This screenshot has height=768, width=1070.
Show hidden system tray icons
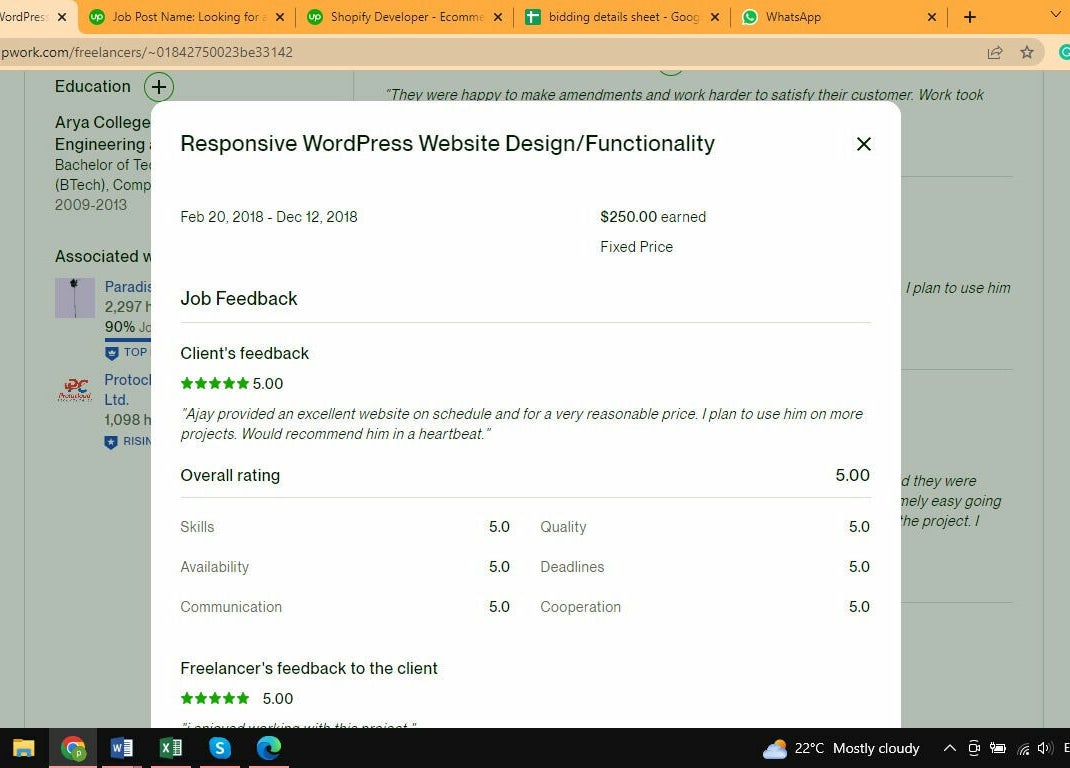pyautogui.click(x=949, y=748)
